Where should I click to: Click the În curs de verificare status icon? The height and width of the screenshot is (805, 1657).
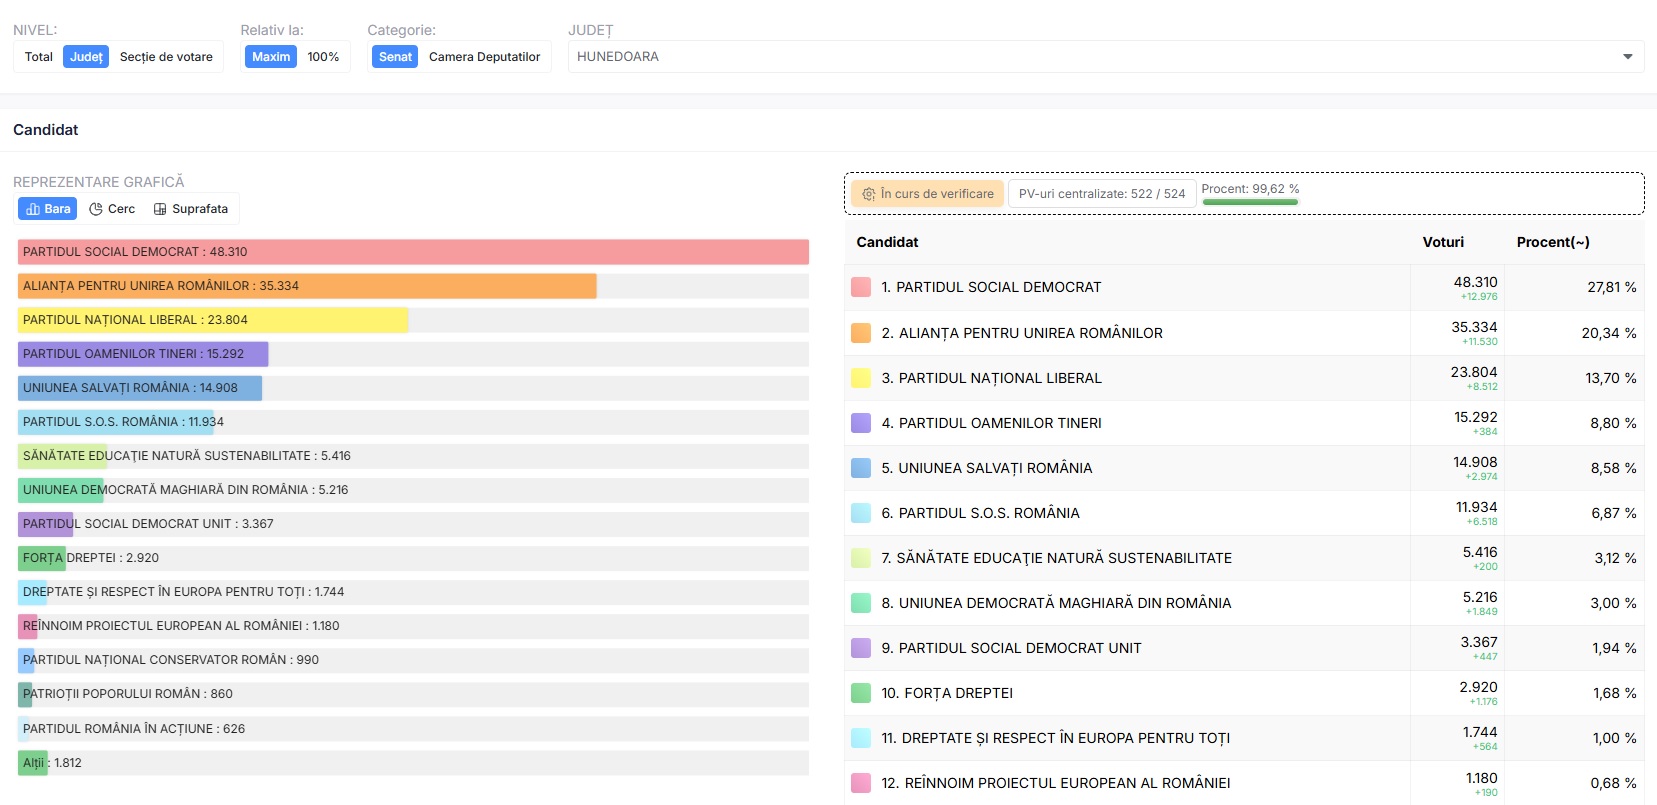click(869, 194)
